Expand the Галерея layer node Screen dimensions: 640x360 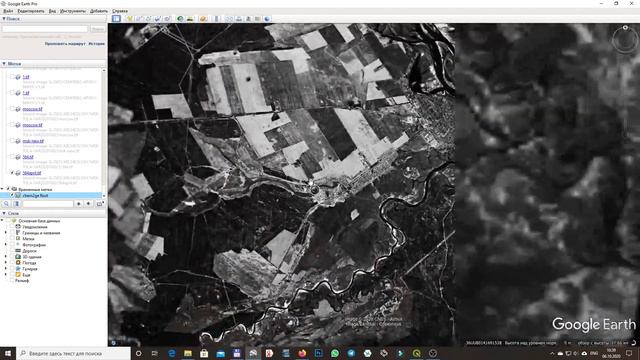6,269
